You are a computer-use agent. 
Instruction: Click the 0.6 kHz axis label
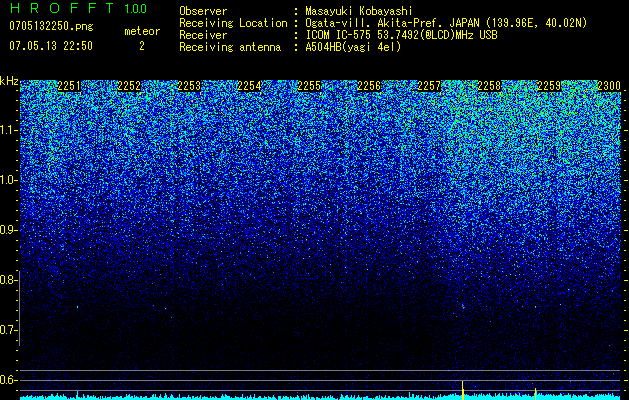pos(8,380)
